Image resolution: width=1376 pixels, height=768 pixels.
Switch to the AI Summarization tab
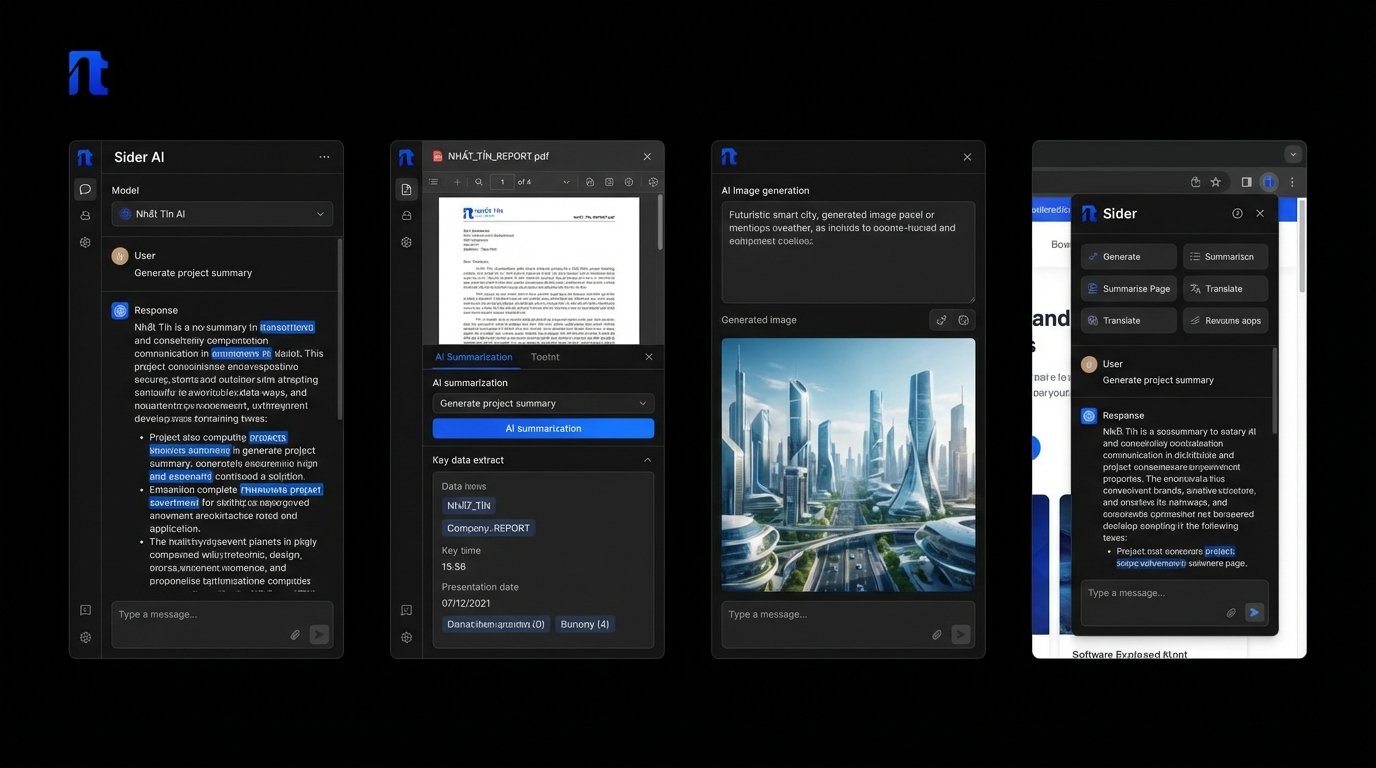473,357
